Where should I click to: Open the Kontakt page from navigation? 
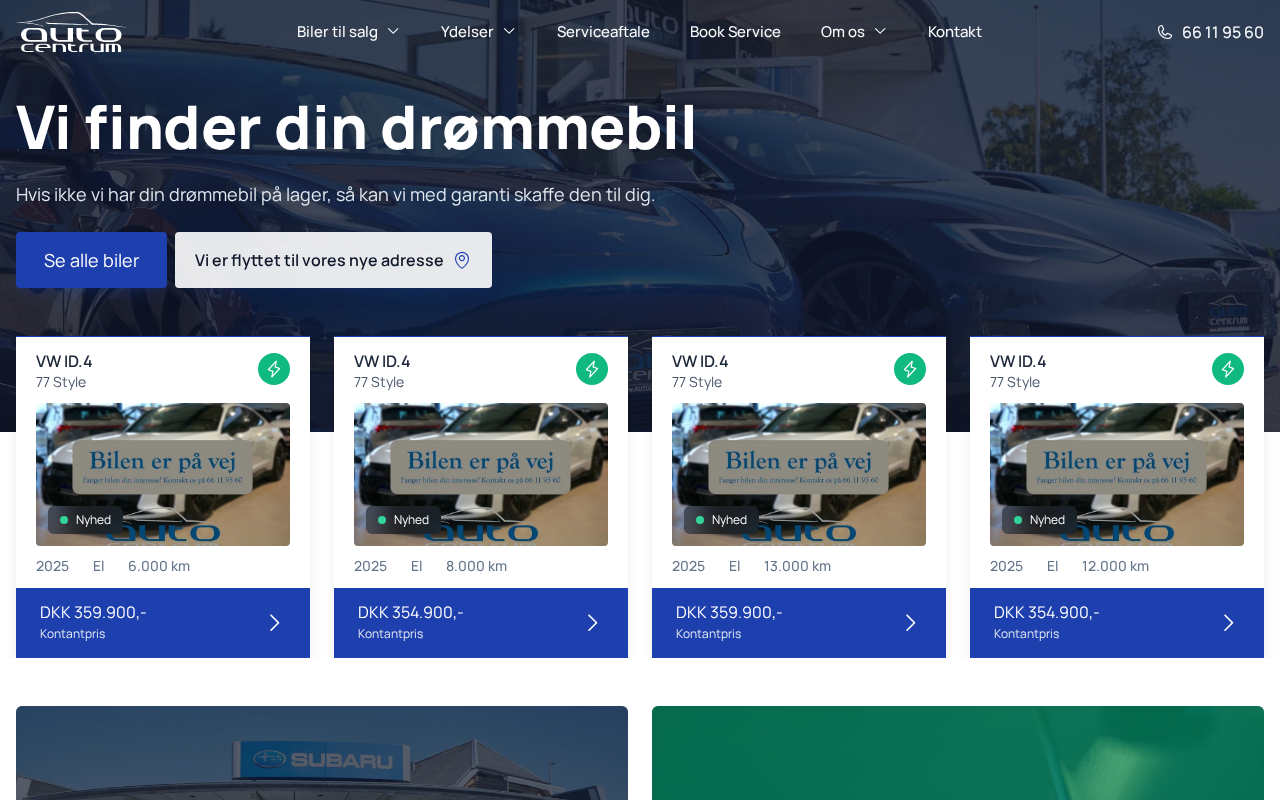pyautogui.click(x=955, y=32)
